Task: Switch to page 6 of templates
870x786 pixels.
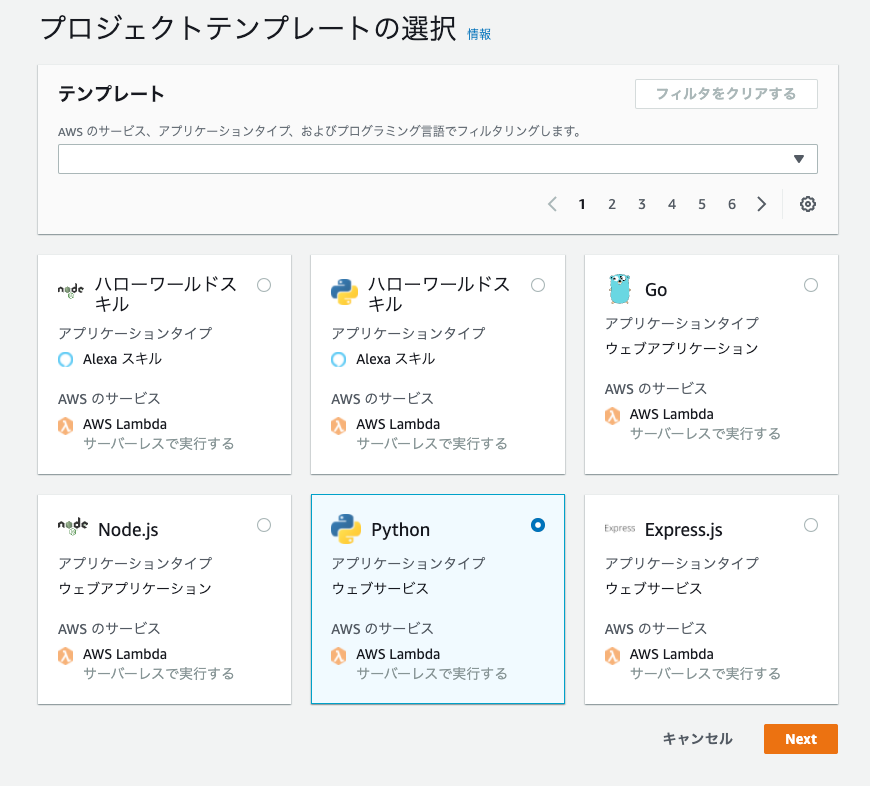Action: point(732,204)
